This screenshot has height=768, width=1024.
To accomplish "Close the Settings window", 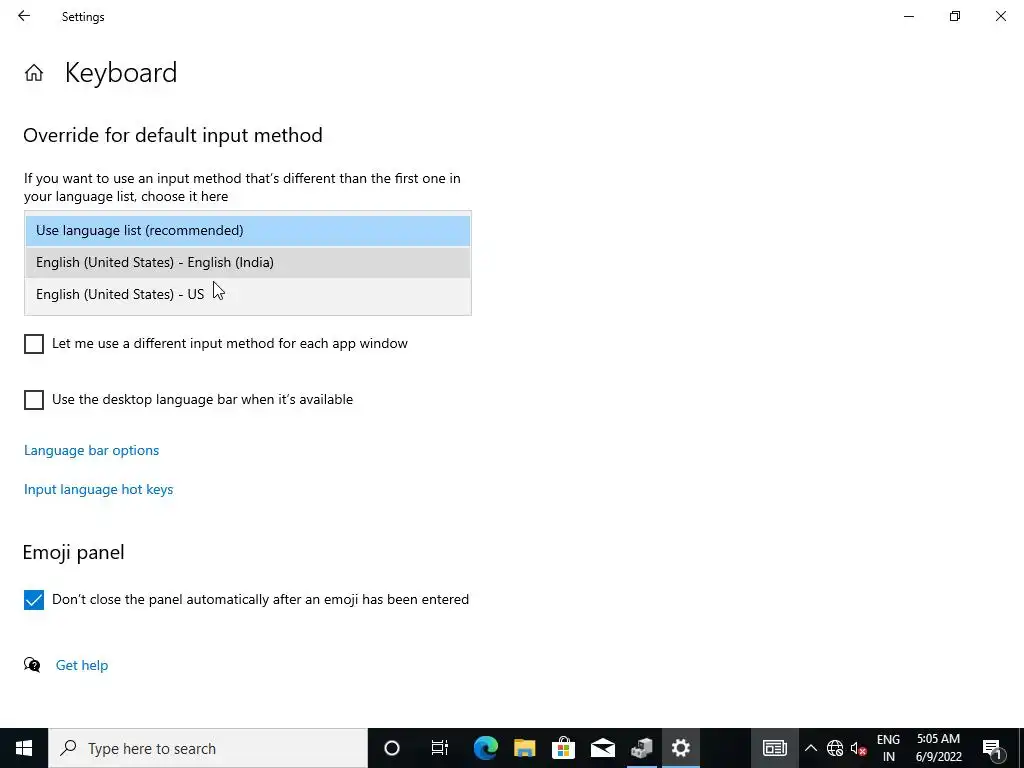I will click(1000, 16).
